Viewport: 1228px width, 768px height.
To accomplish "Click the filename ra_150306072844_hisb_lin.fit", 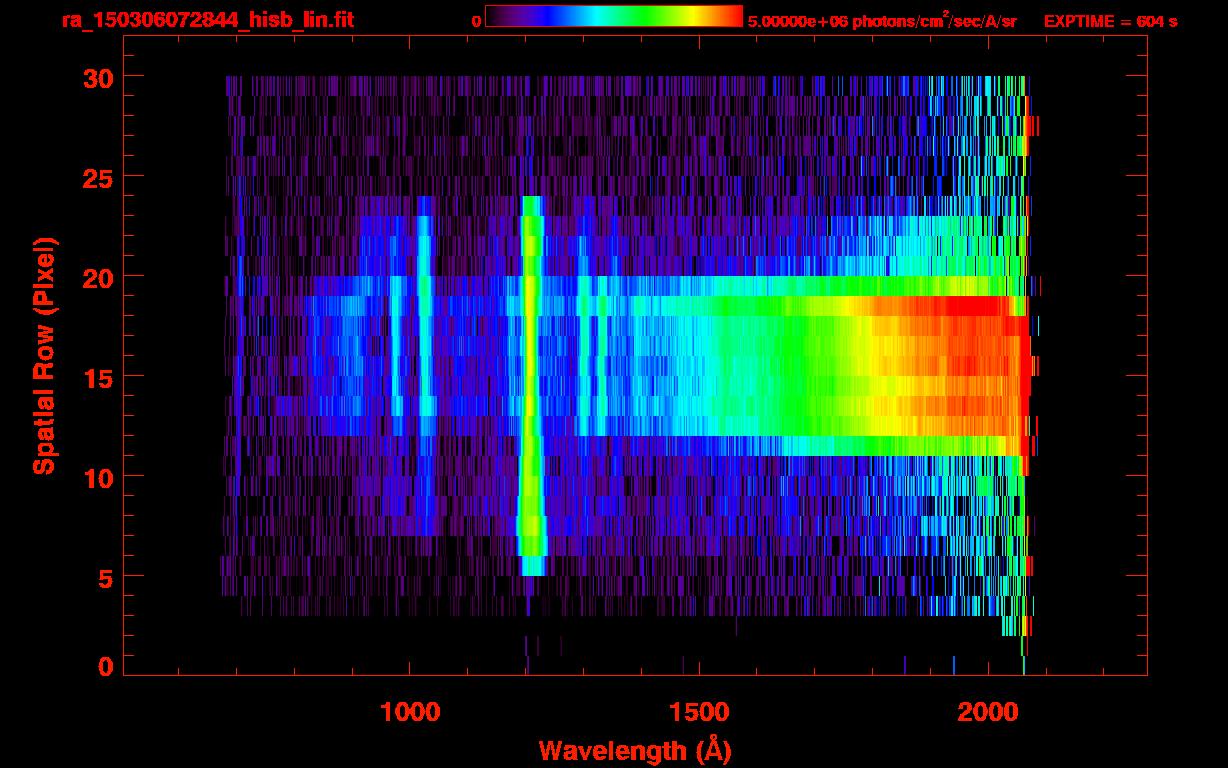I will point(207,20).
